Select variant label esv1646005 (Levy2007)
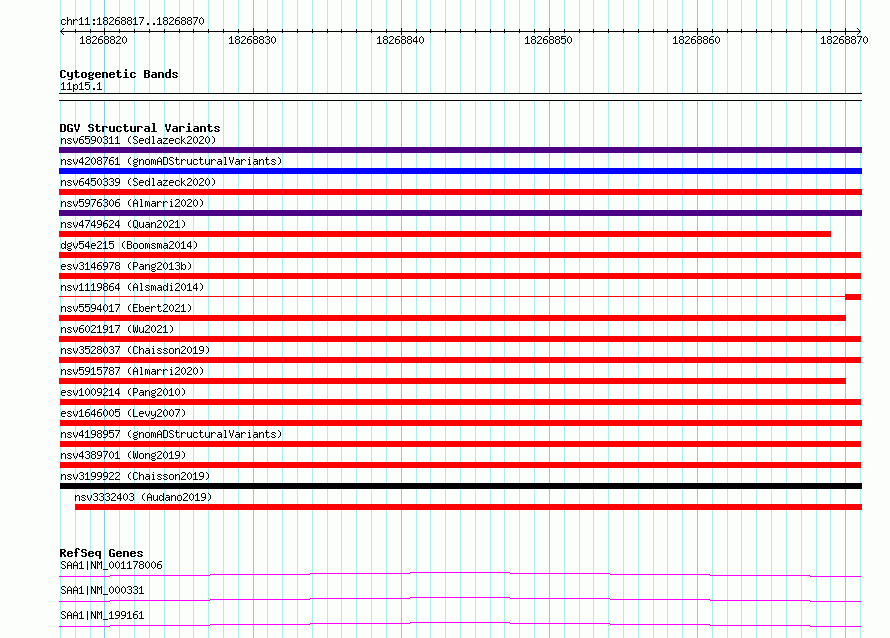The image size is (890, 638). point(123,413)
